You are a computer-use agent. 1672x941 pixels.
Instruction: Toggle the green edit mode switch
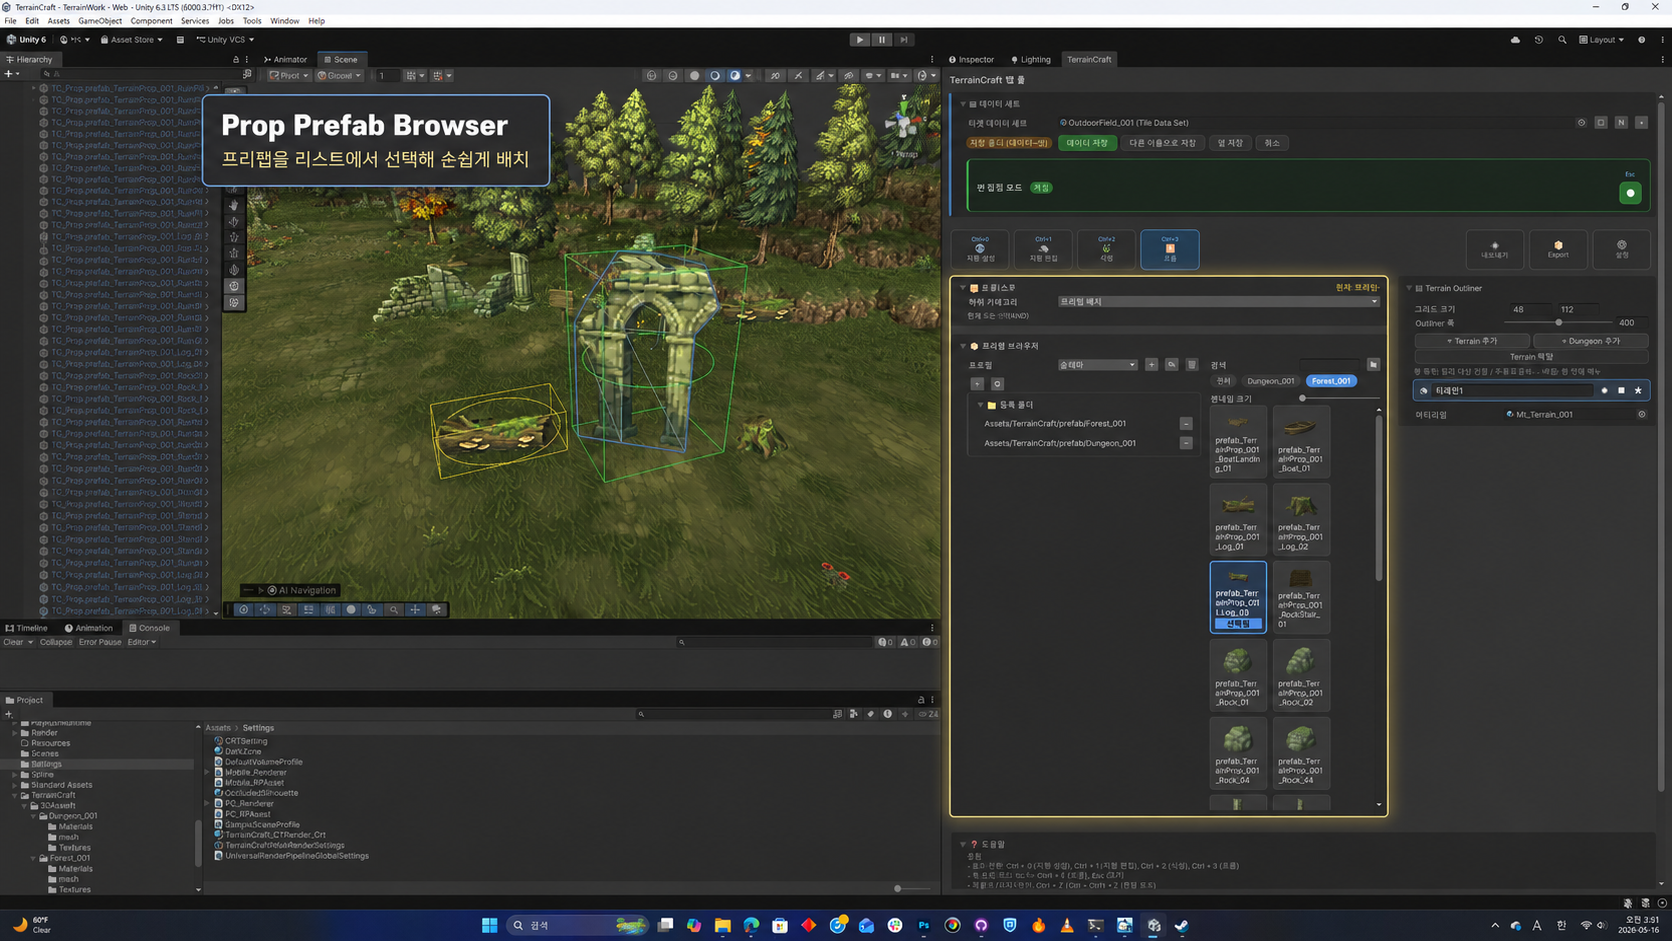[x=1630, y=193]
